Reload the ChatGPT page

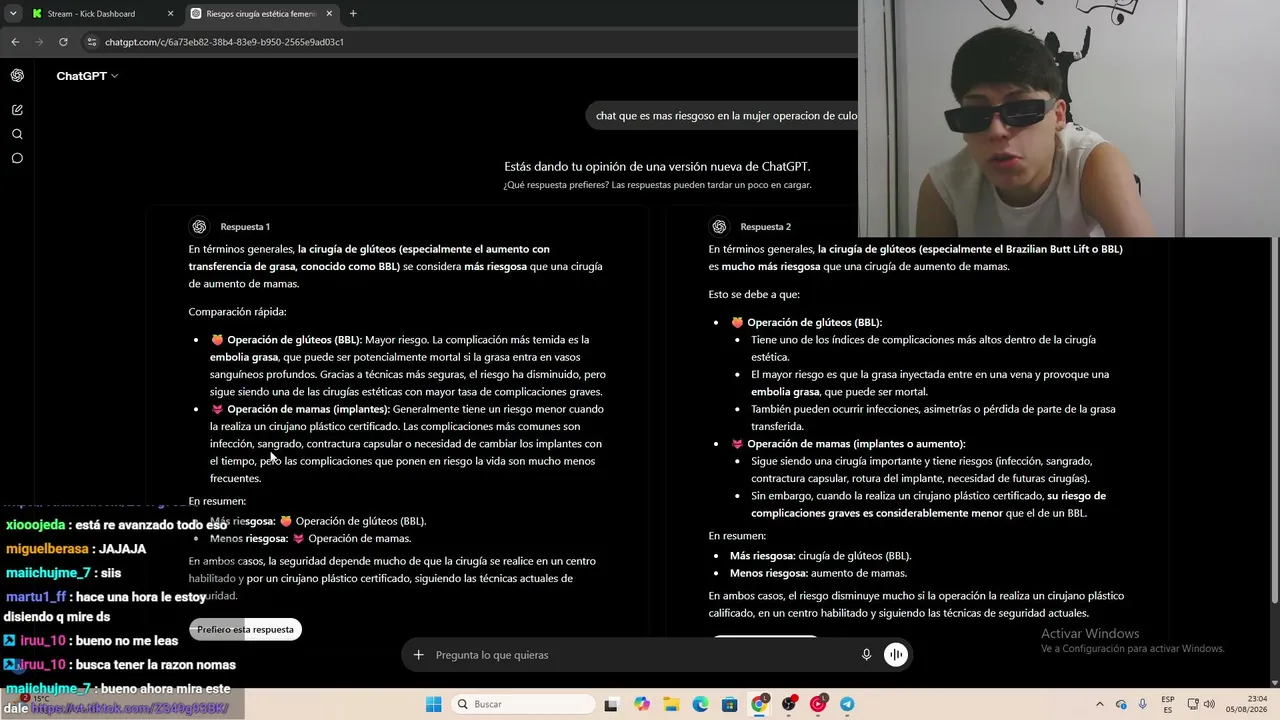pos(63,42)
